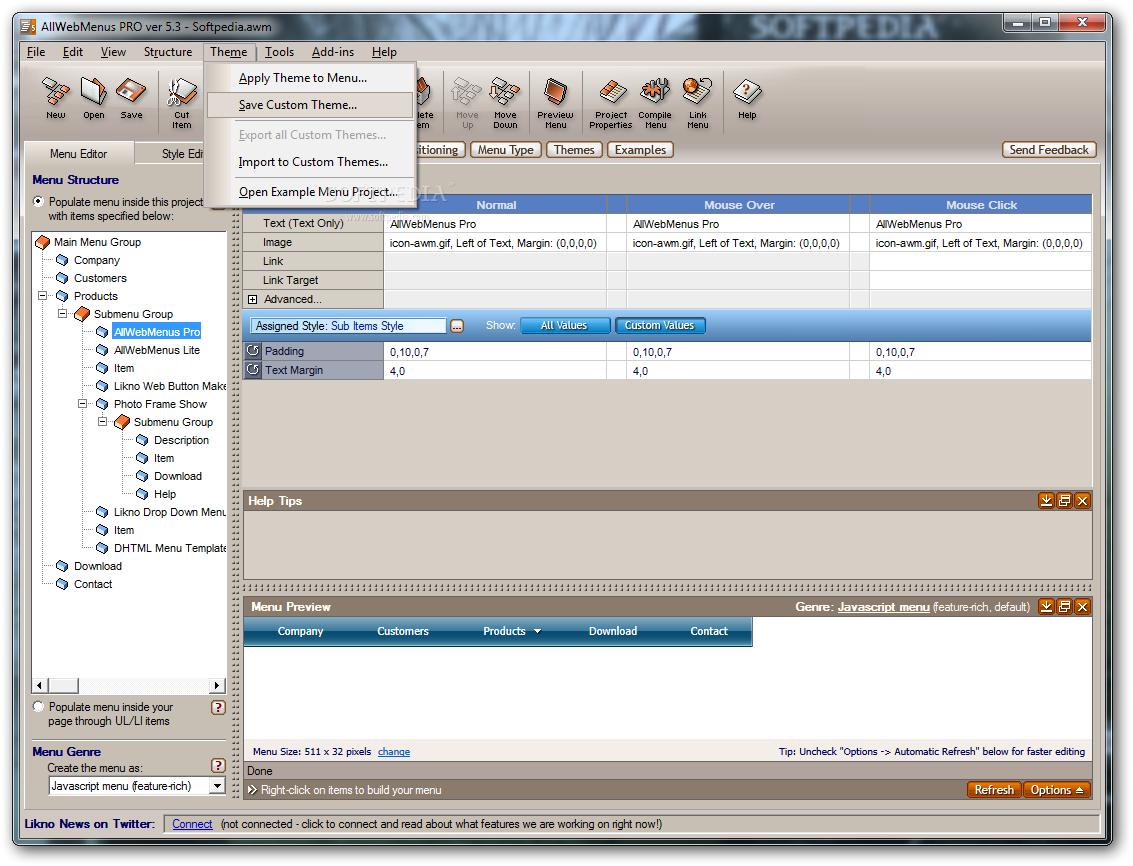Open the File menu
This screenshot has width=1133, height=866.
click(x=36, y=52)
